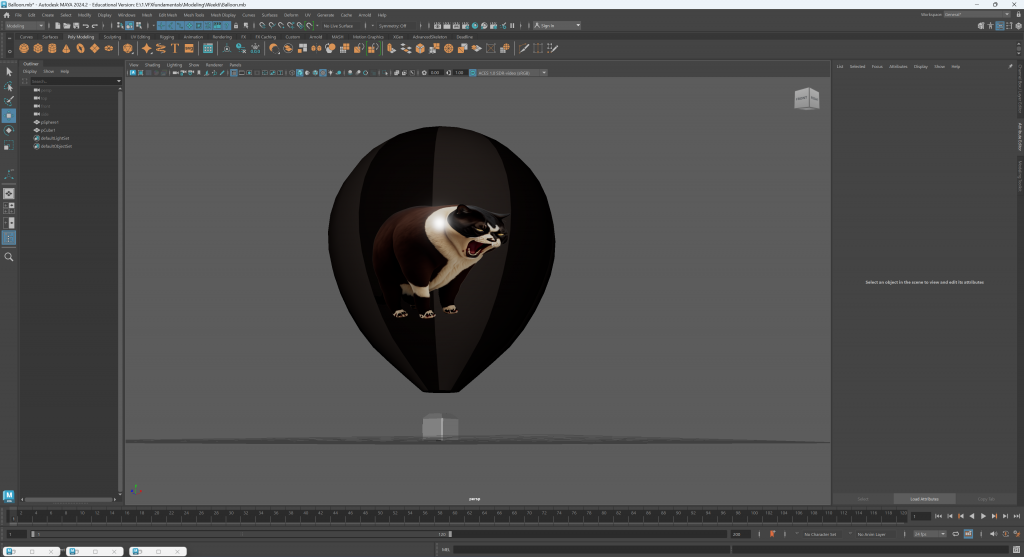
Task: Create a polygon cone from shelf
Action: (x=66, y=48)
